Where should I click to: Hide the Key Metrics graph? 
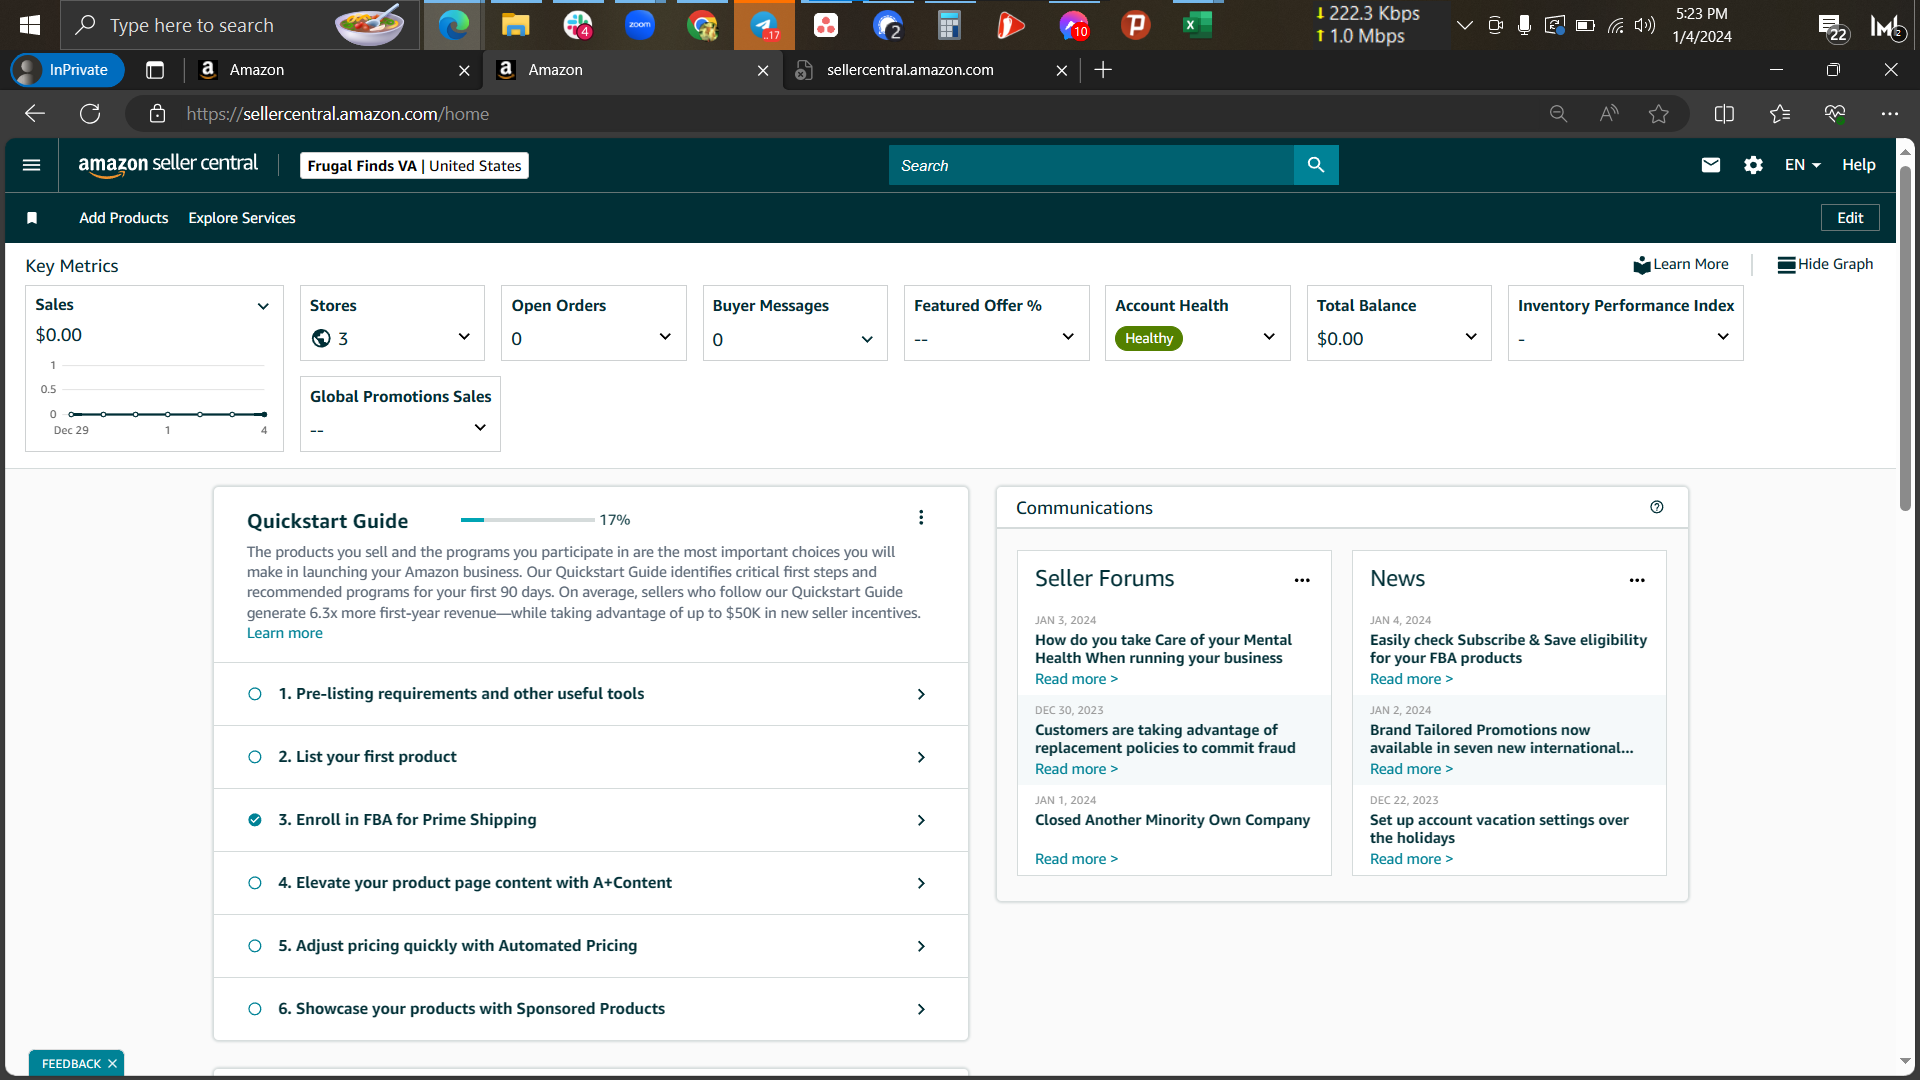1825,264
